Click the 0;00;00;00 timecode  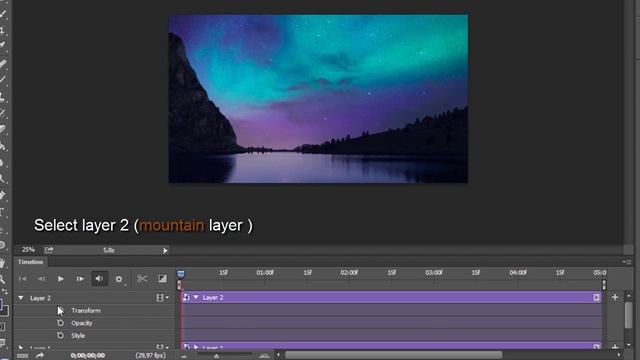coord(88,356)
